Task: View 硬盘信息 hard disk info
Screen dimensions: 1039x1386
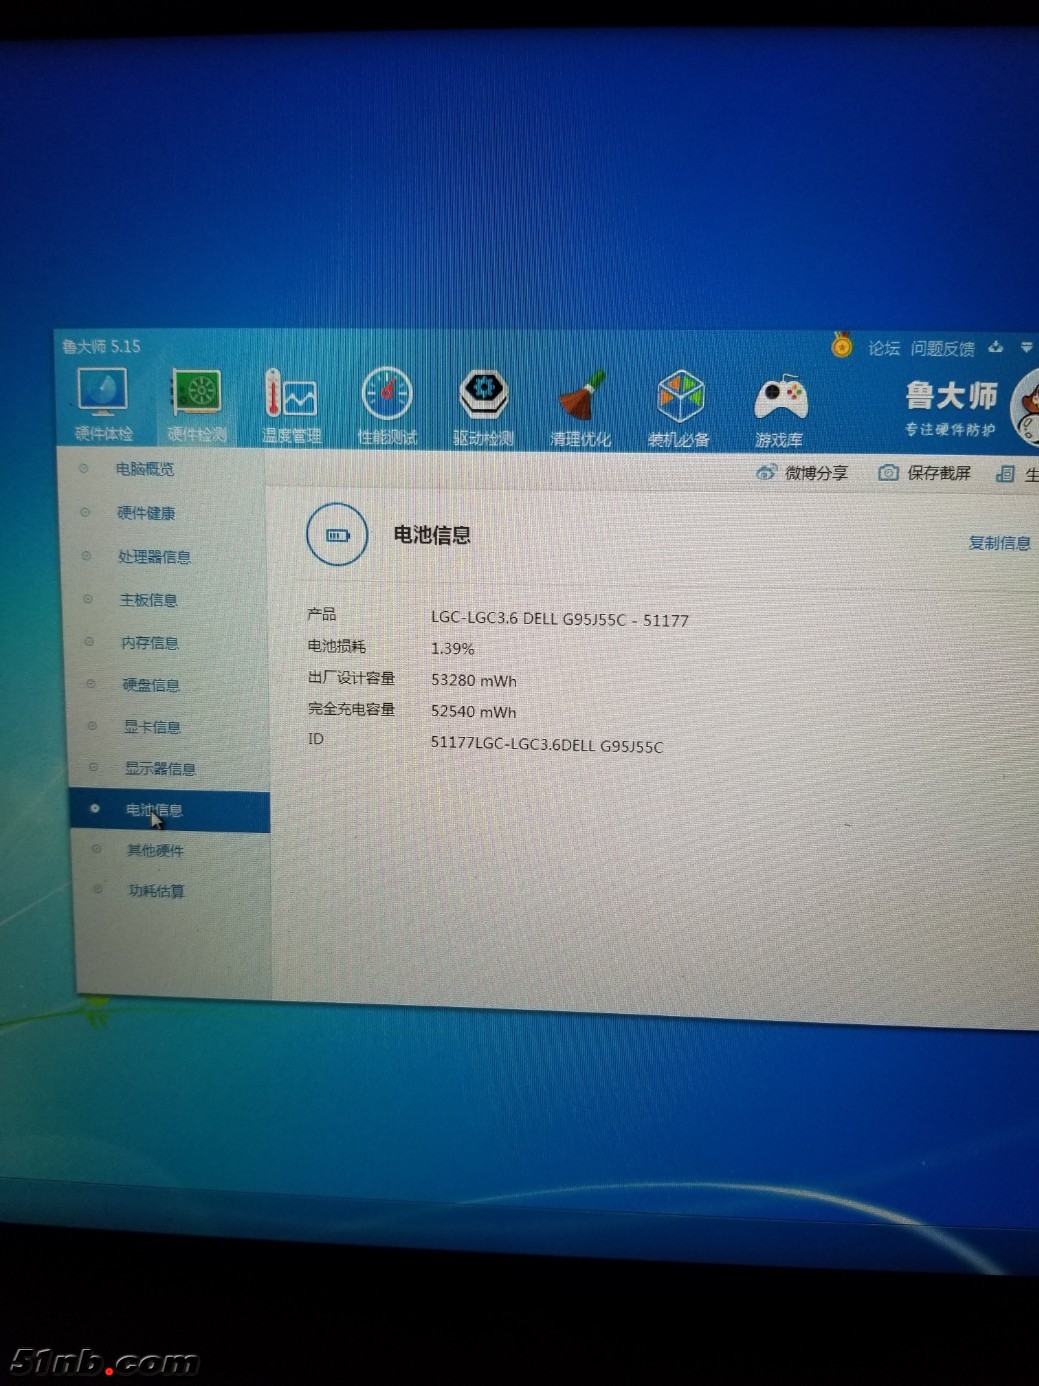Action: (x=151, y=685)
